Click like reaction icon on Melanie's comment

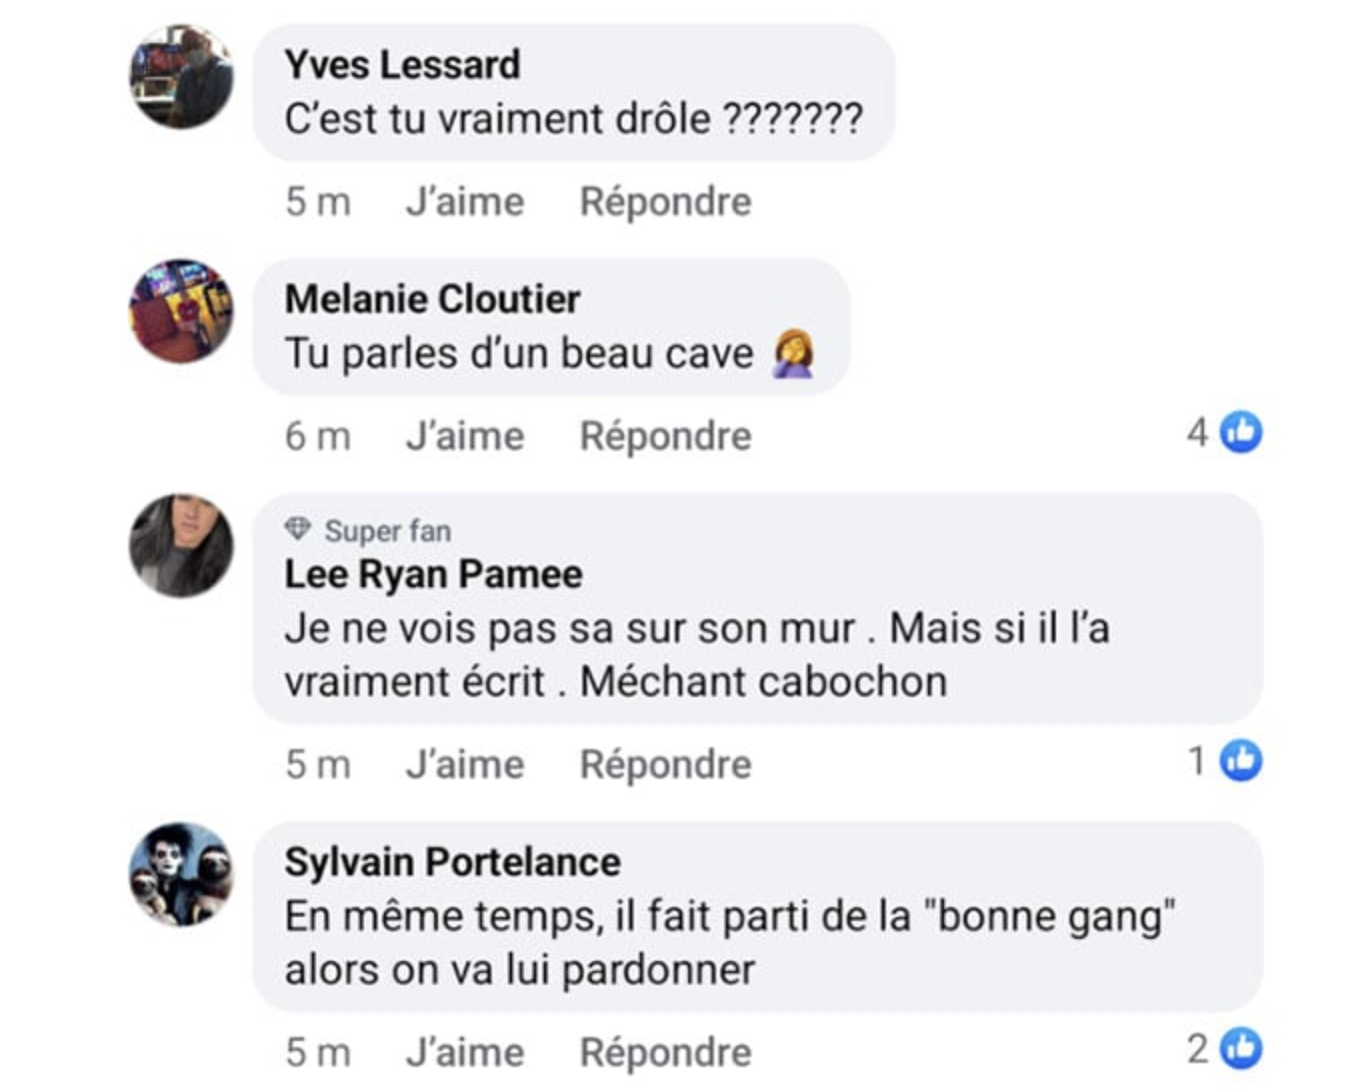click(1241, 432)
